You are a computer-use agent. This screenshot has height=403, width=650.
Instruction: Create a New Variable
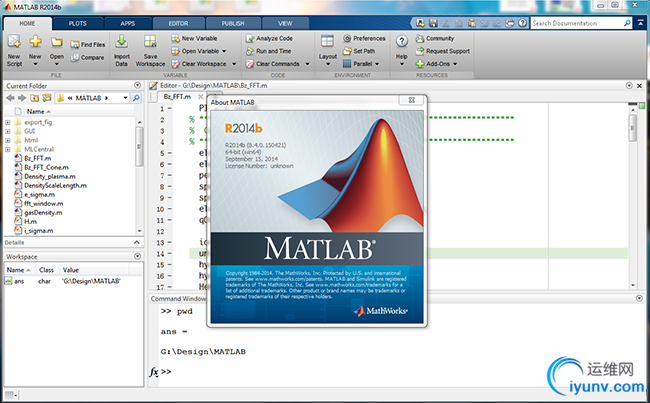(x=194, y=38)
